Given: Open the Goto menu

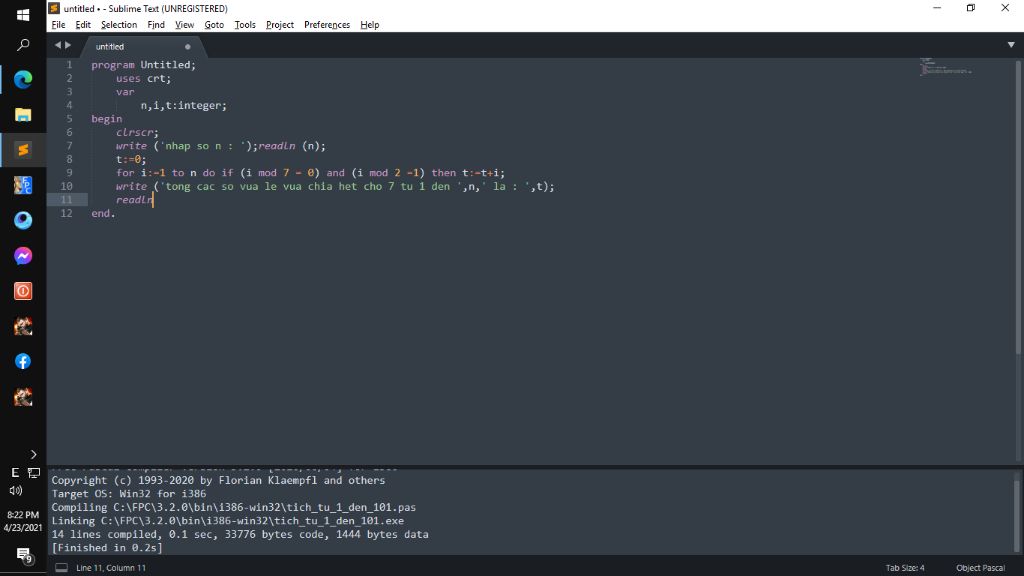Looking at the screenshot, I should click(x=214, y=25).
